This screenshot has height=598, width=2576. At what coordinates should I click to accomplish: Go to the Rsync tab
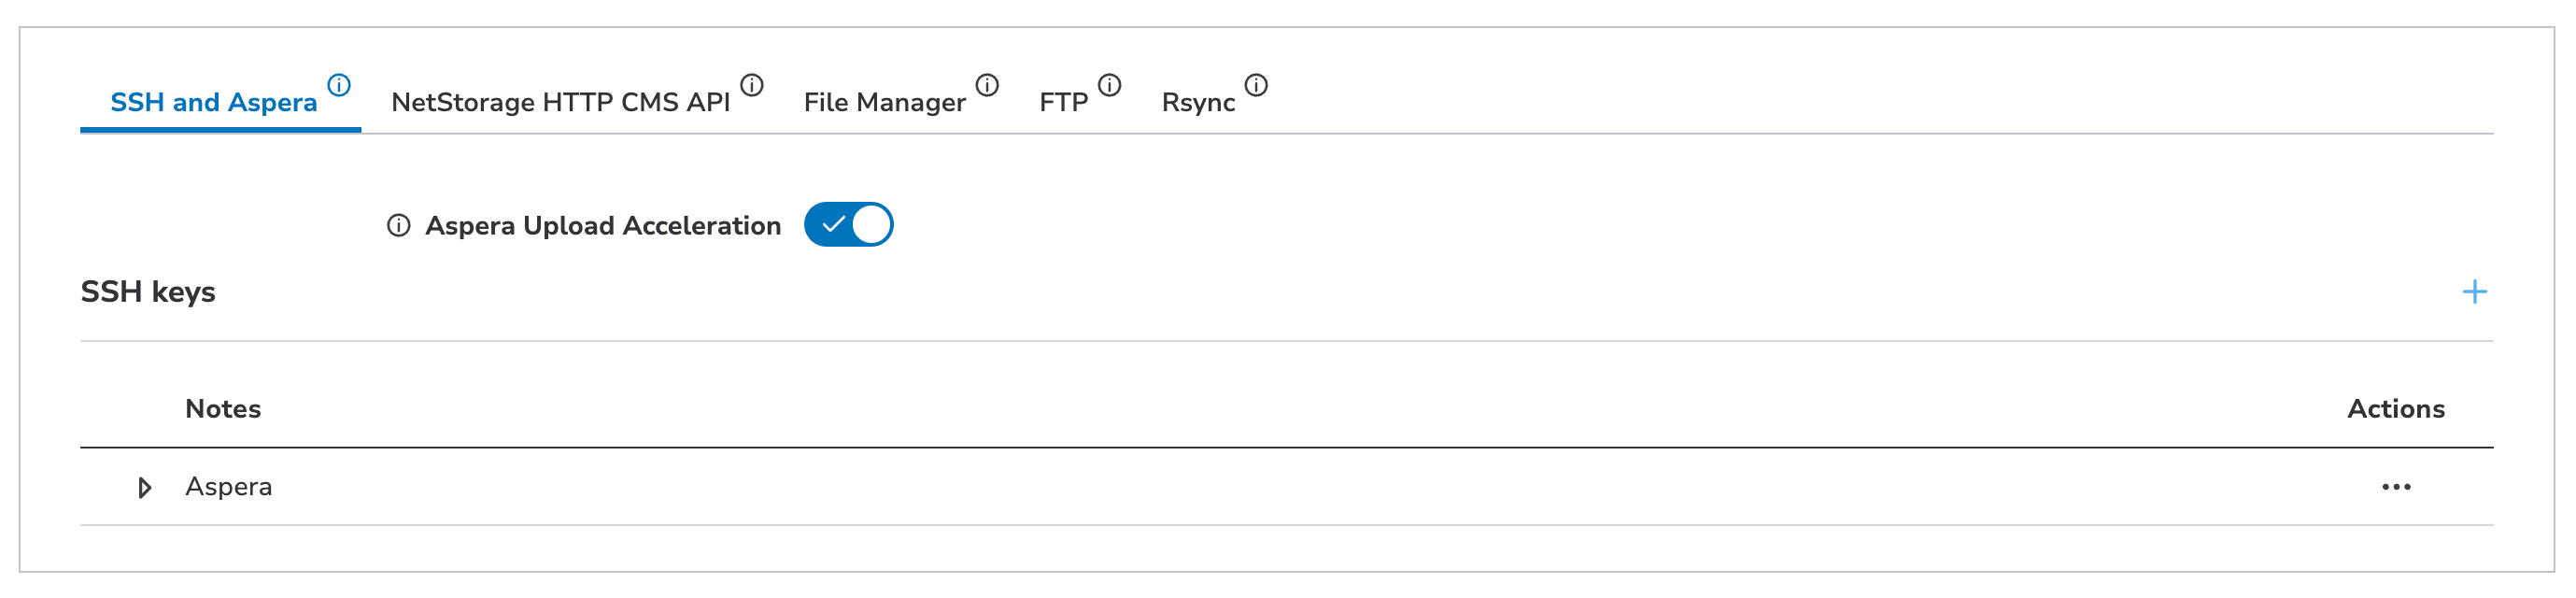(1198, 103)
